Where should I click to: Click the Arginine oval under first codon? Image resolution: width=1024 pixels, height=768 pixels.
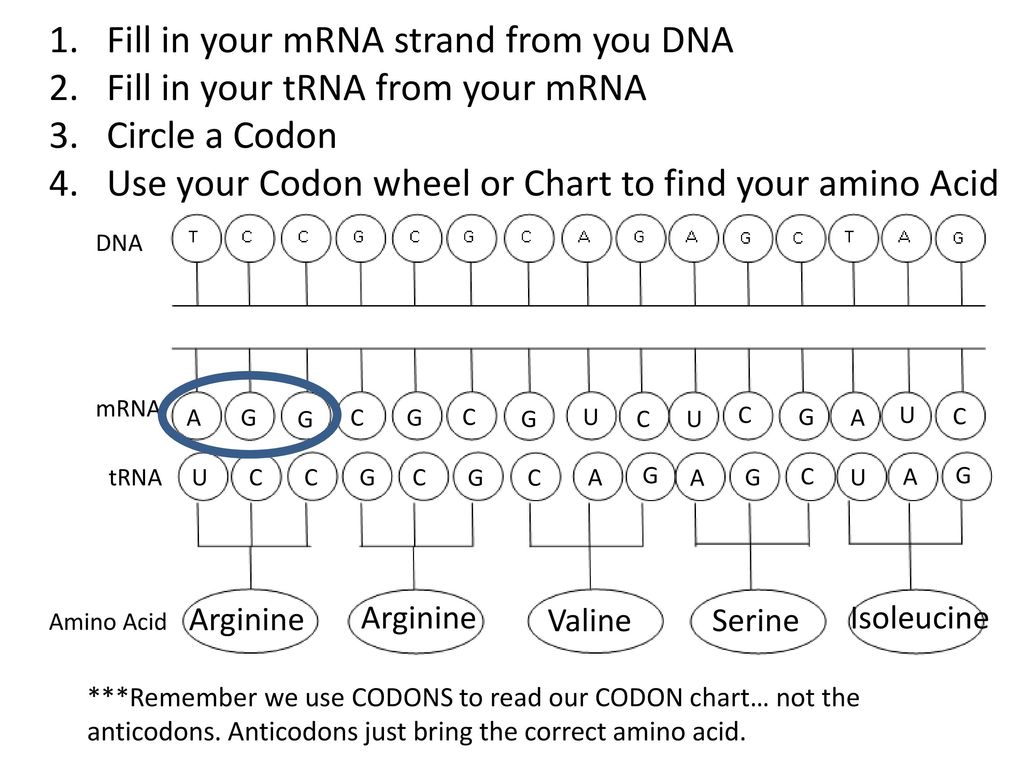pos(251,620)
